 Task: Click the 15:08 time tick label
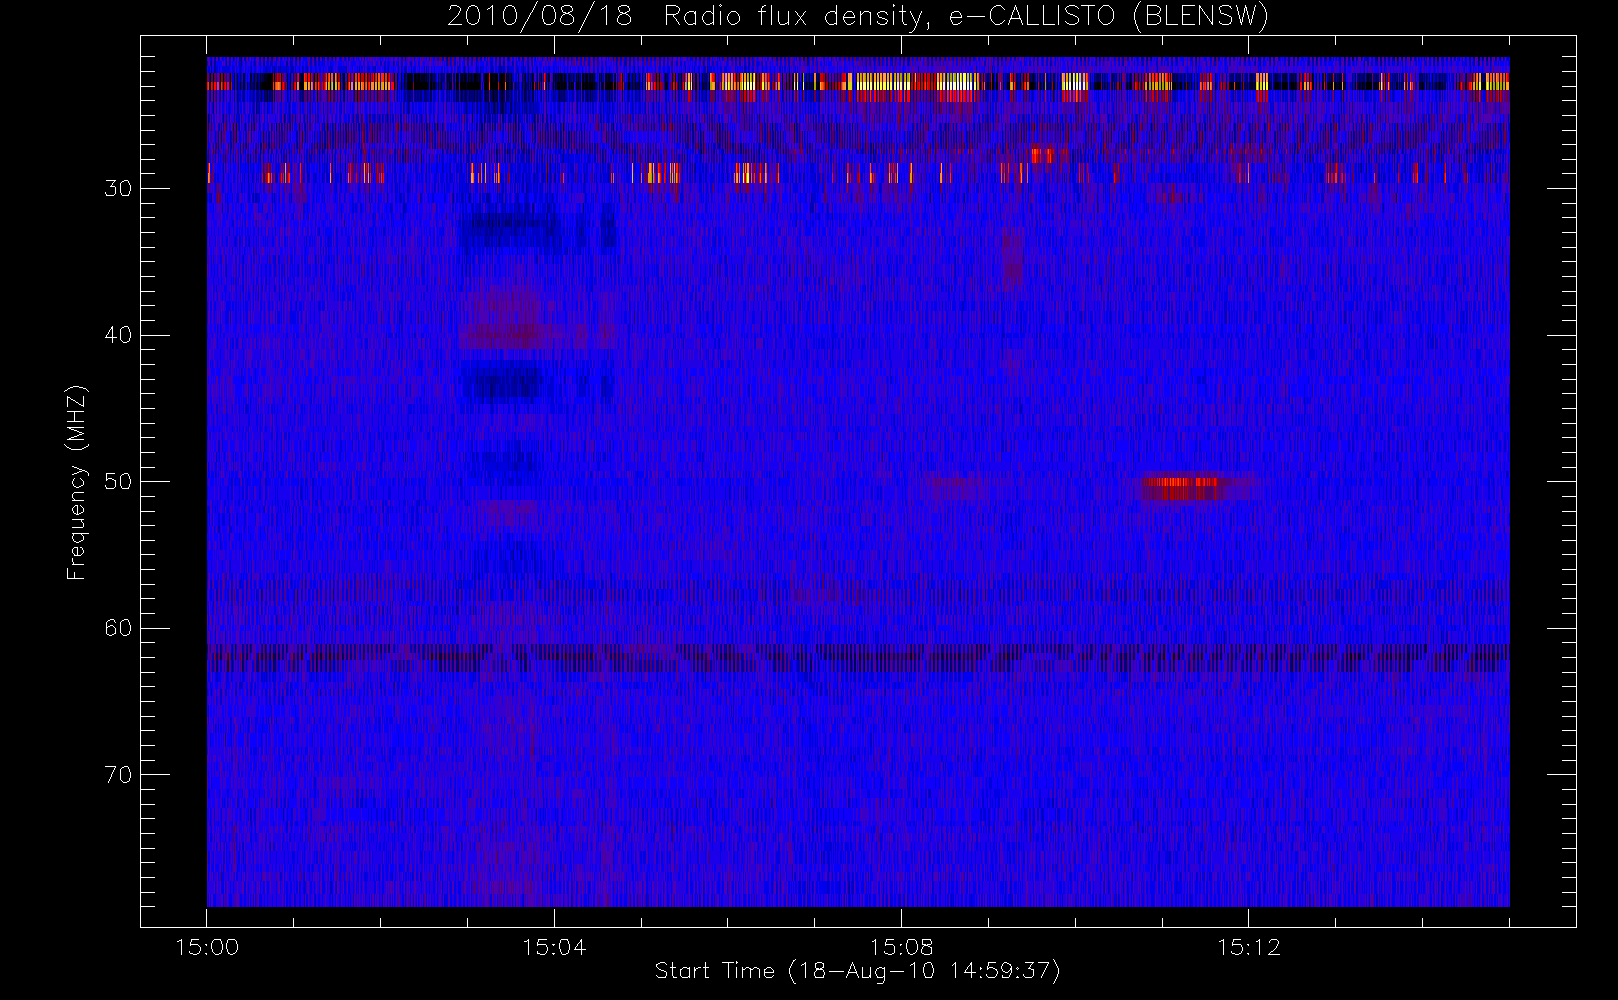[x=901, y=947]
